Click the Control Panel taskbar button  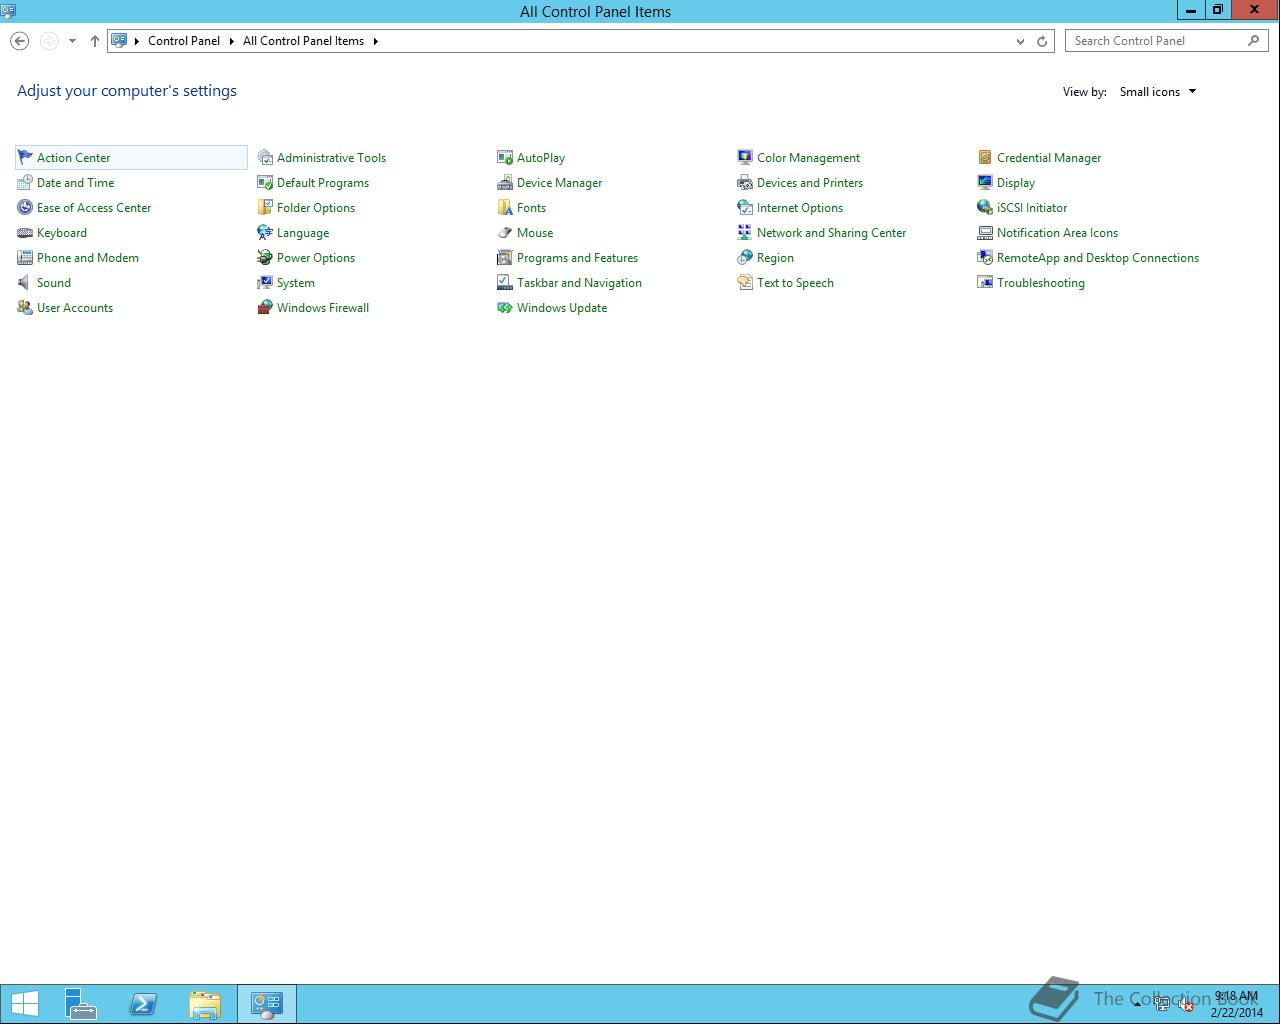click(x=267, y=1004)
